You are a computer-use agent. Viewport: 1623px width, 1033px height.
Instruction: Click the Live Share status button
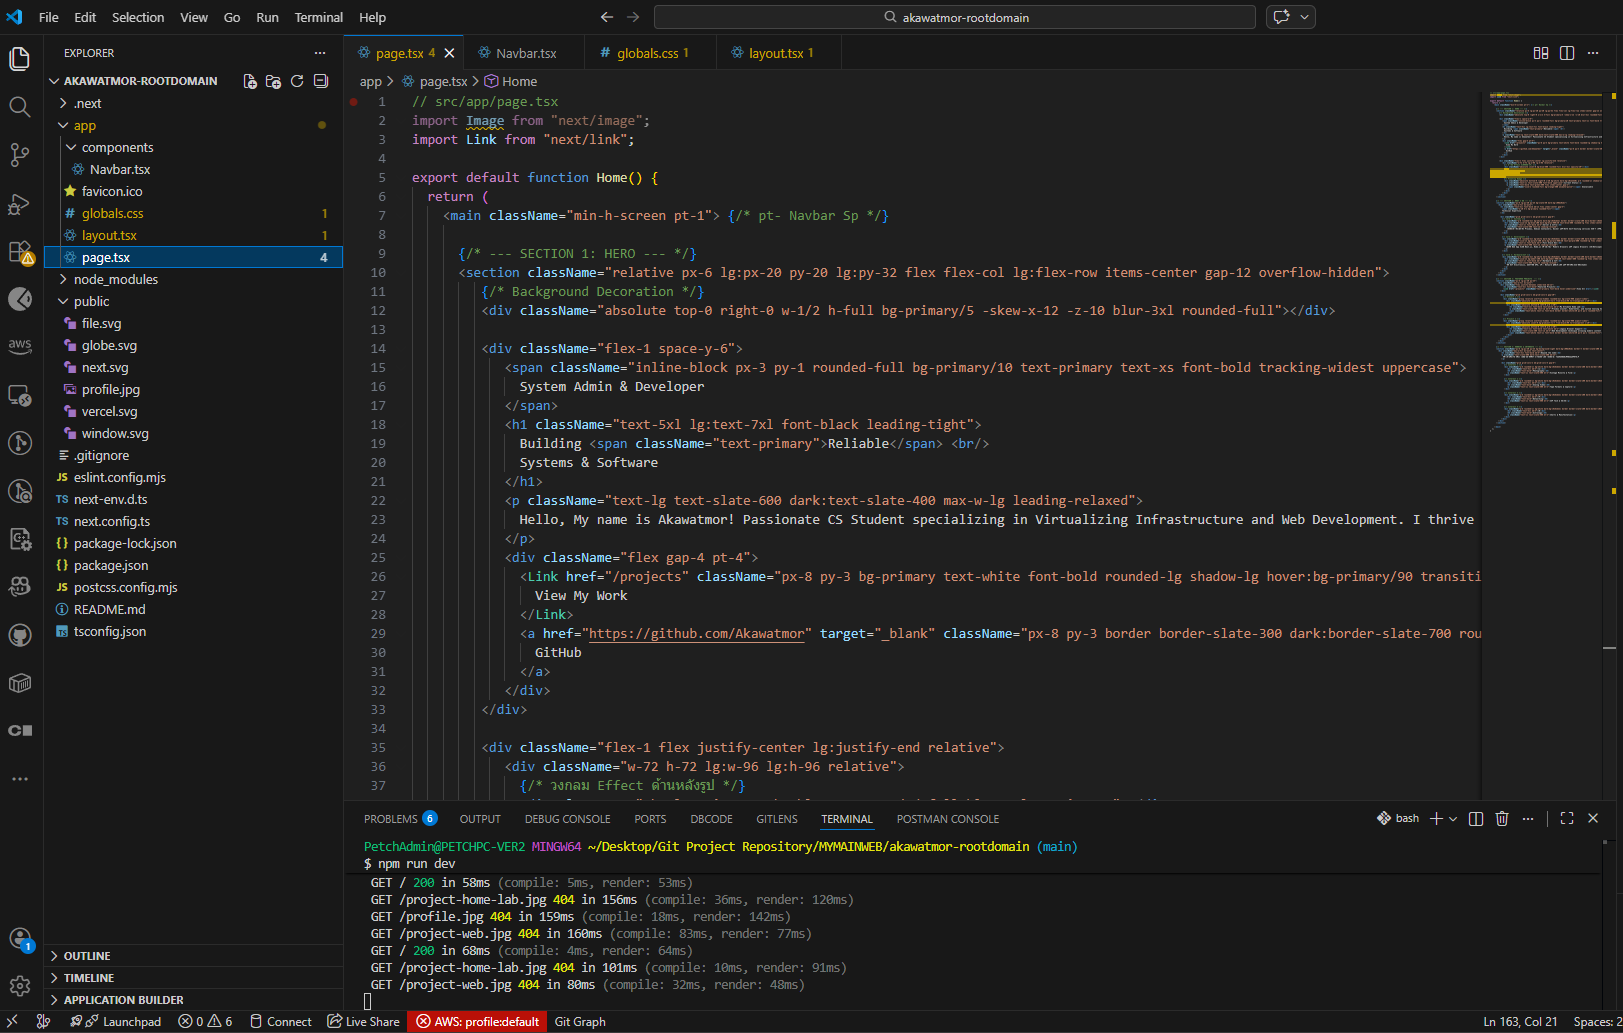pyautogui.click(x=364, y=1021)
